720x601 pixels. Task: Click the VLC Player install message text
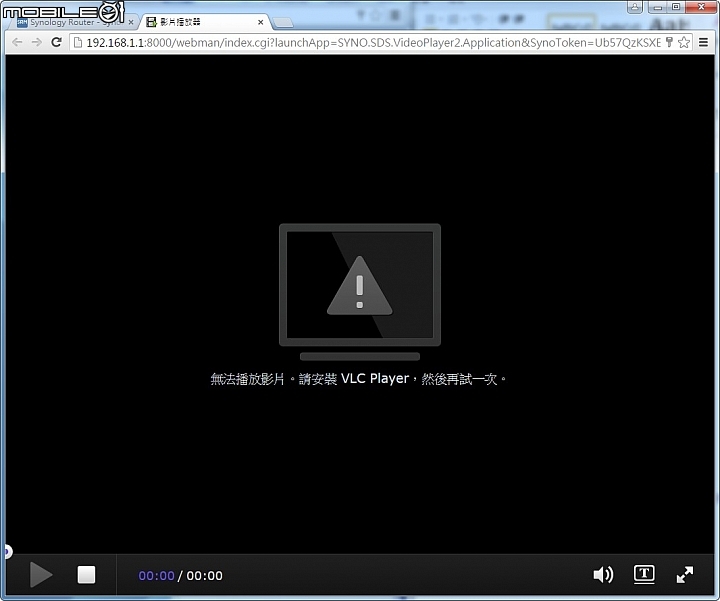(x=358, y=379)
